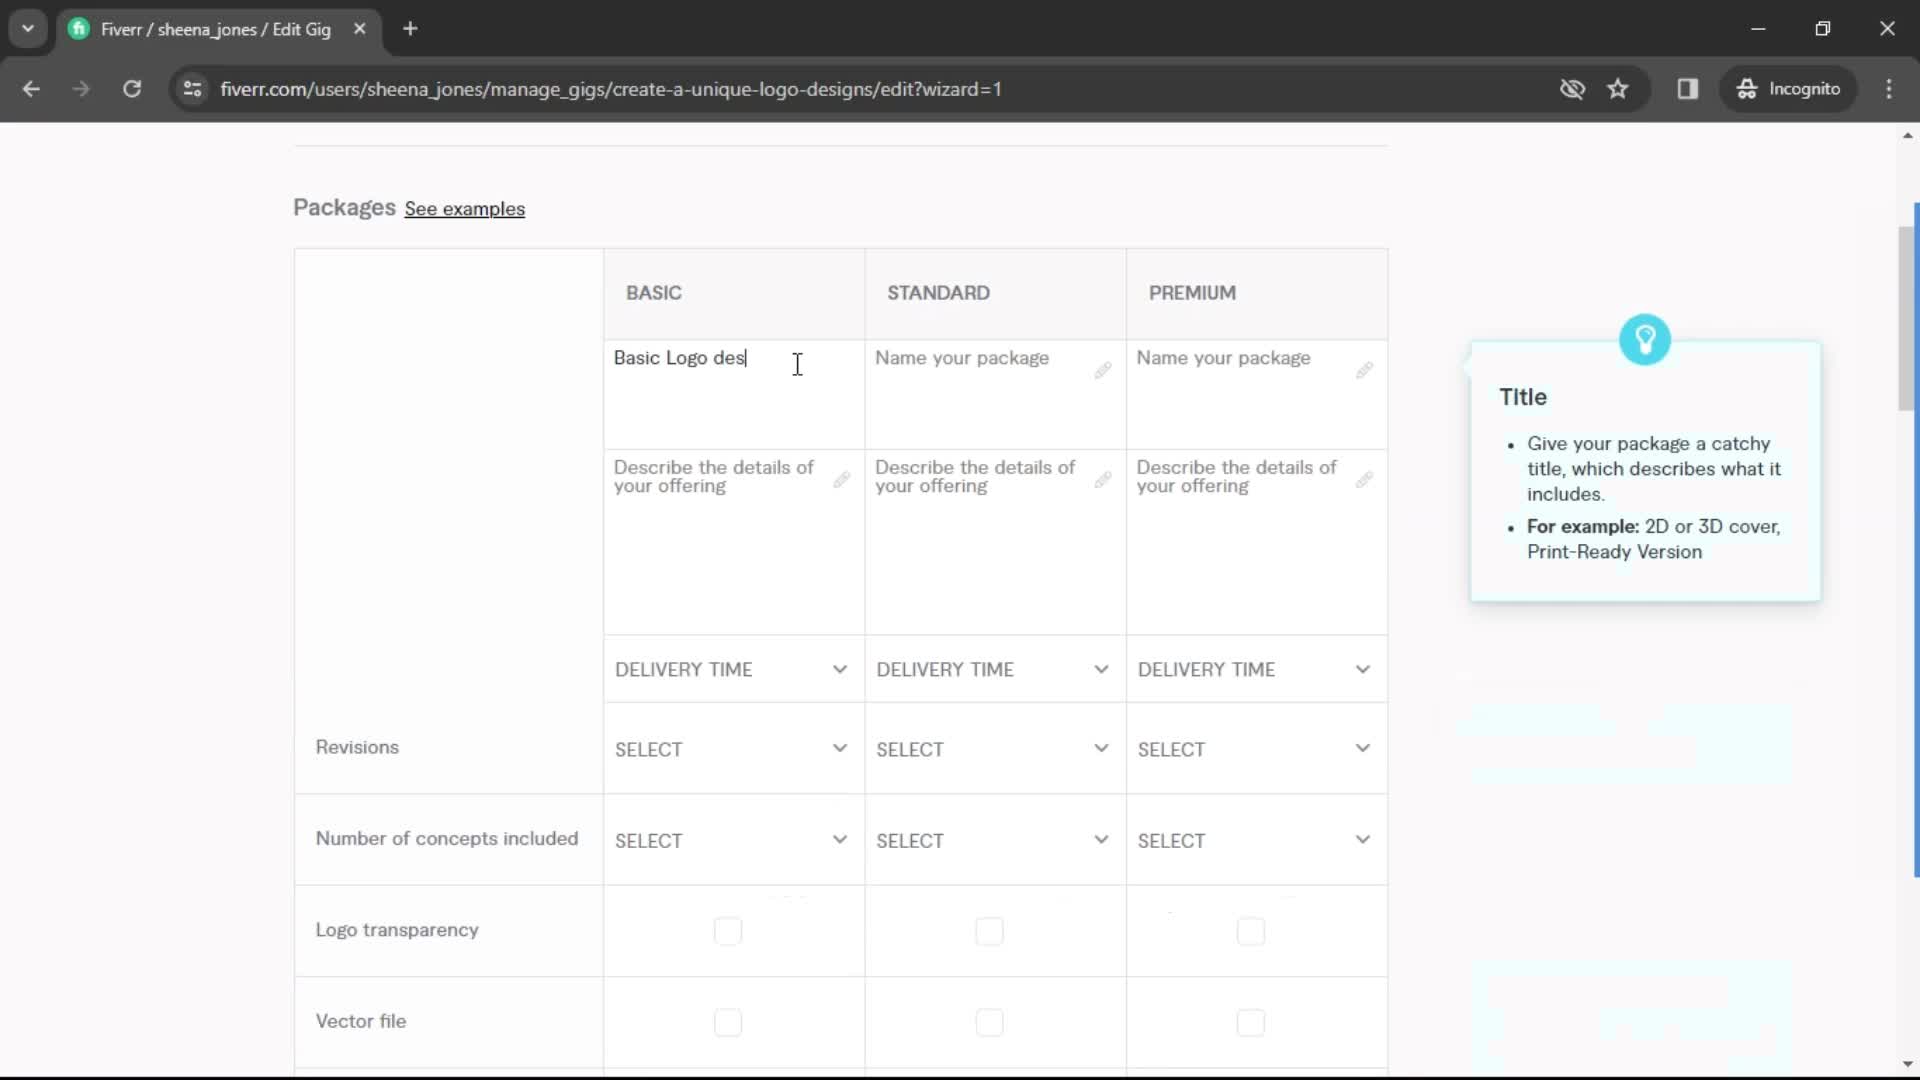Viewport: 1920px width, 1080px height.
Task: Toggle Logo transparency checkbox for Premium package
Action: (x=1251, y=931)
